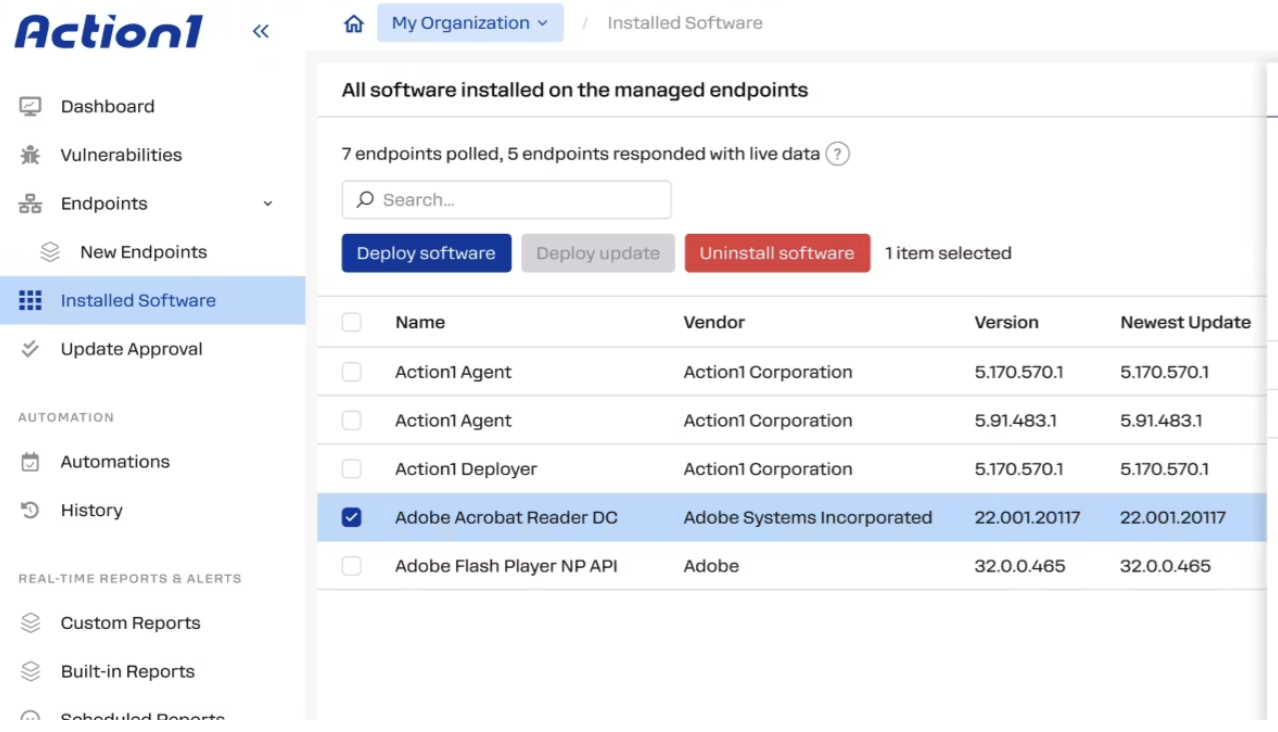Open Endpoints in the sidebar

[104, 204]
